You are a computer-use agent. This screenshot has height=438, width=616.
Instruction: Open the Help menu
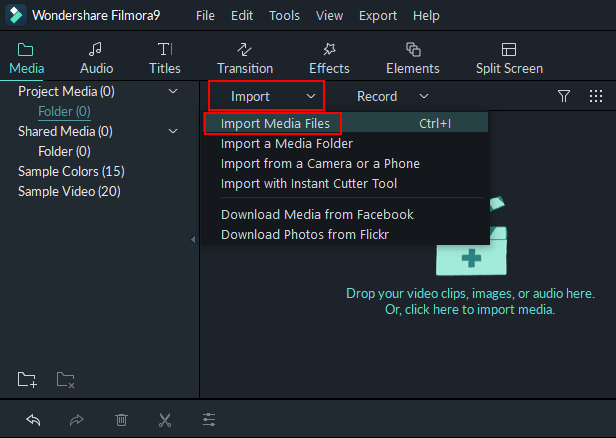(x=426, y=16)
